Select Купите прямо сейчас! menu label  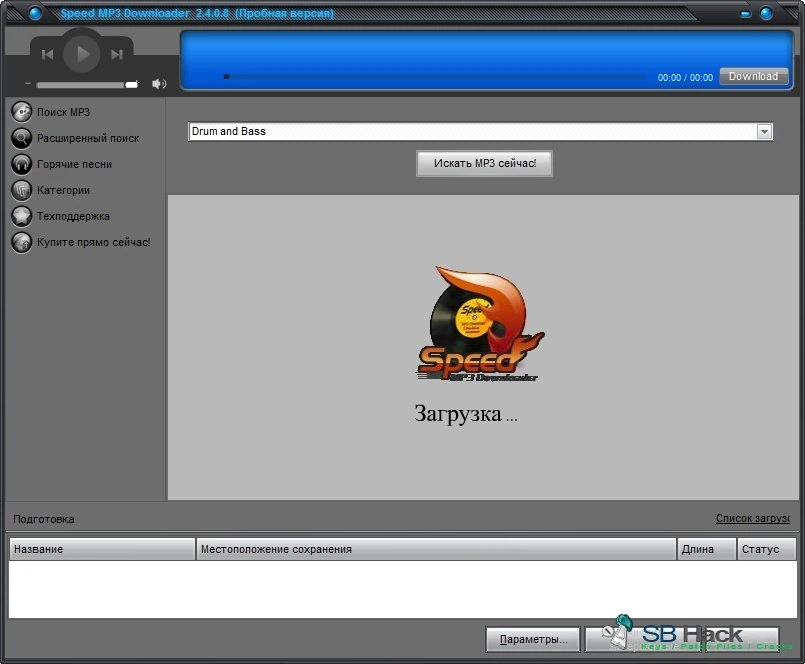click(93, 242)
